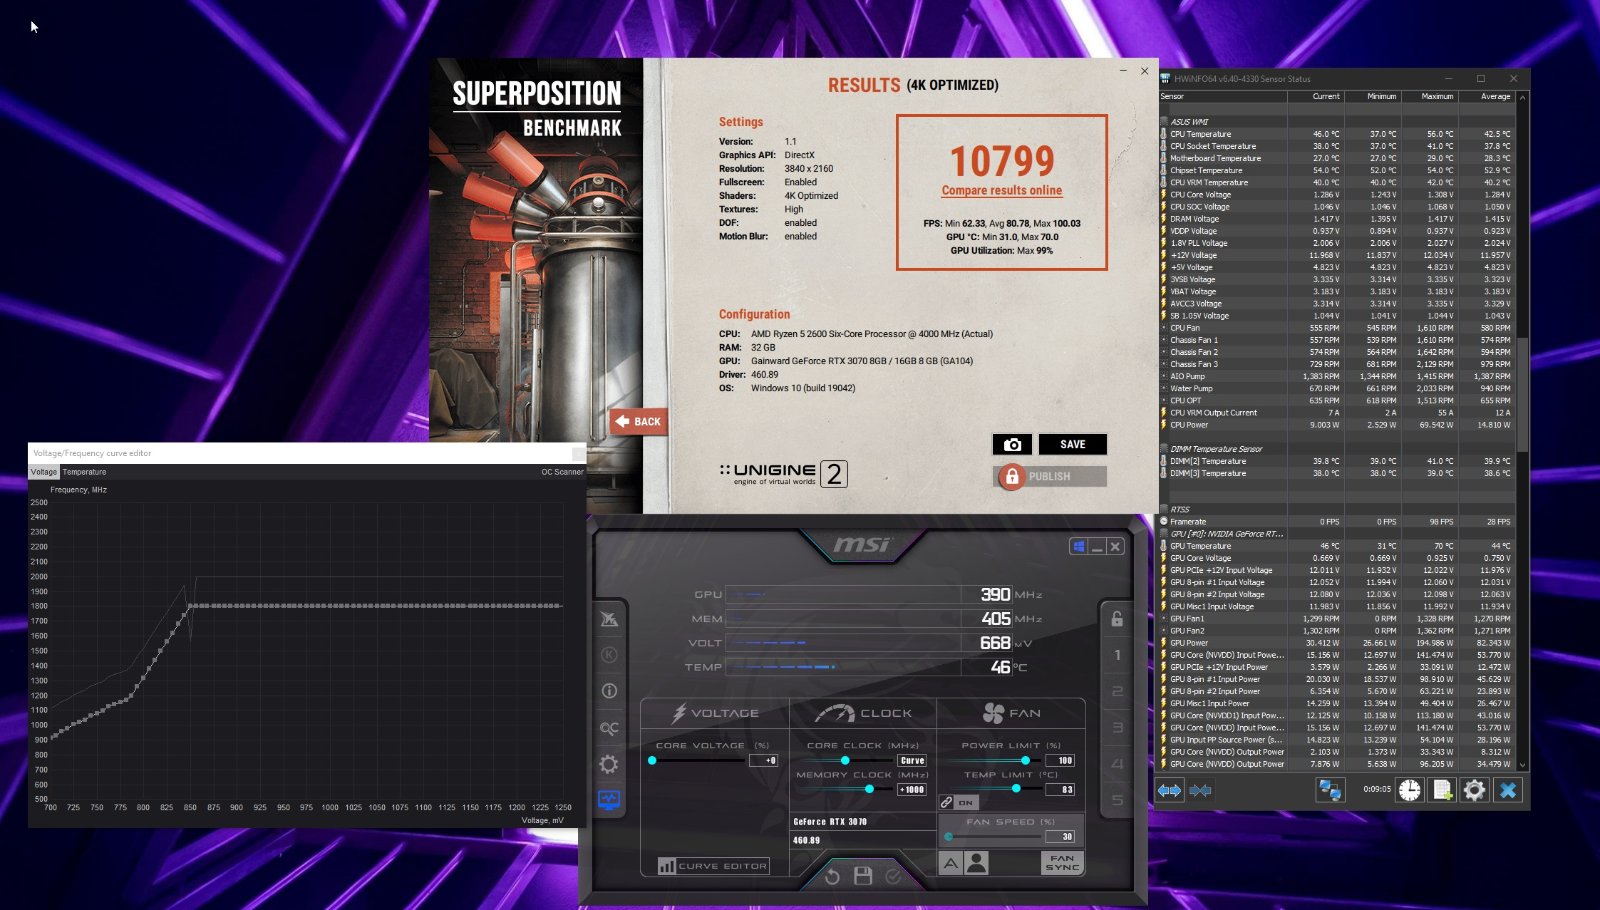Screen dimensions: 1600x910
Task: Click HWiNFO expand columns arrows icon
Action: pos(1169,790)
